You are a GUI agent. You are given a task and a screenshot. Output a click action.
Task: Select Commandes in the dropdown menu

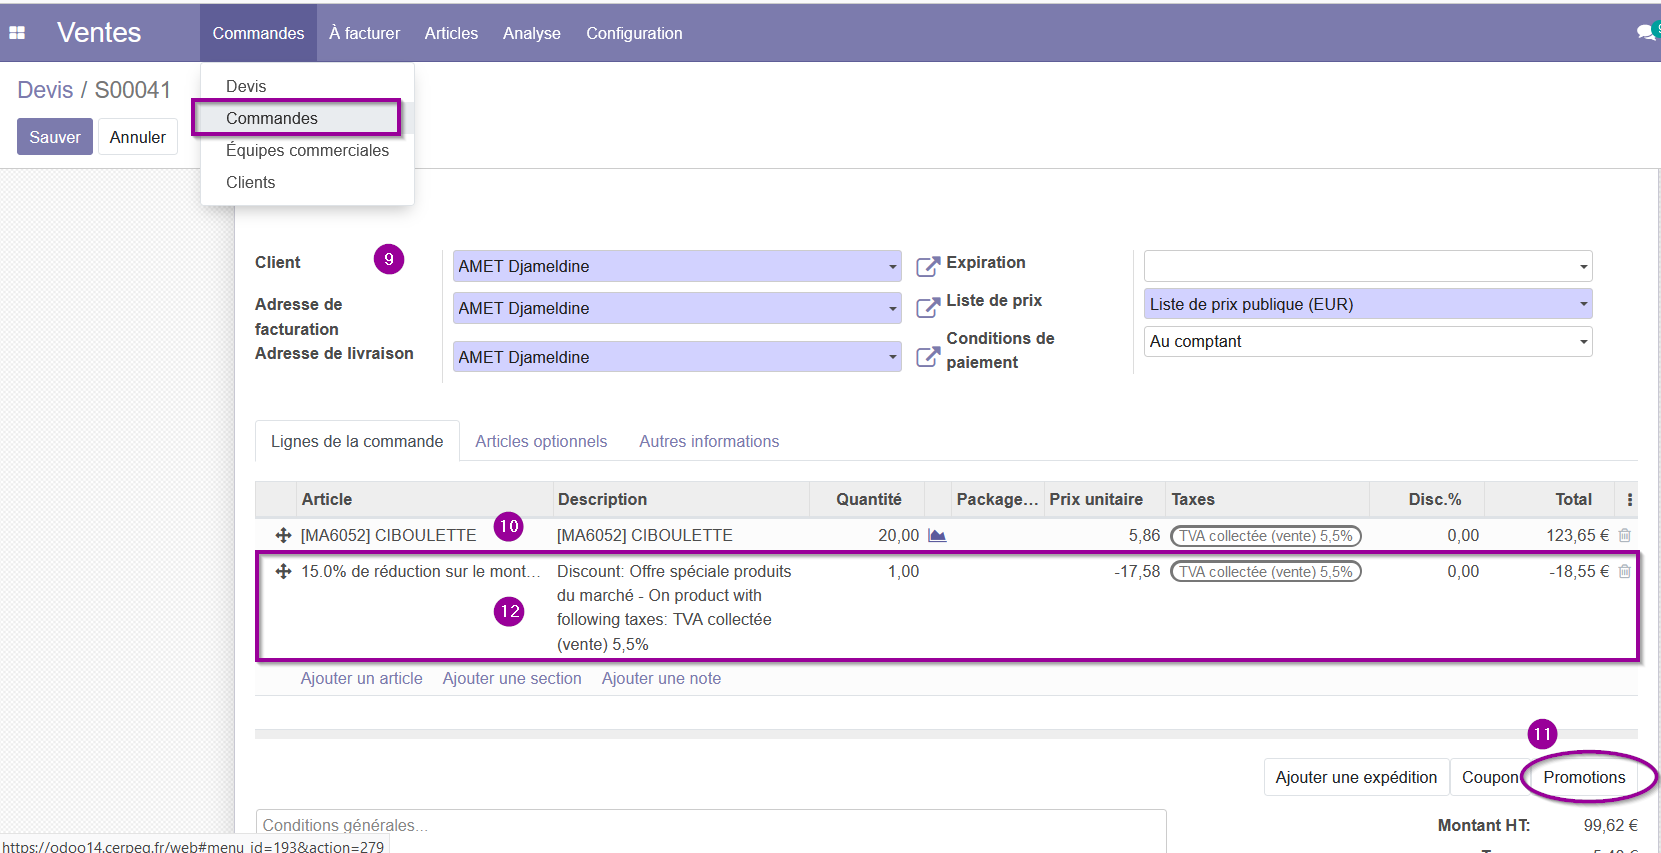coord(271,118)
